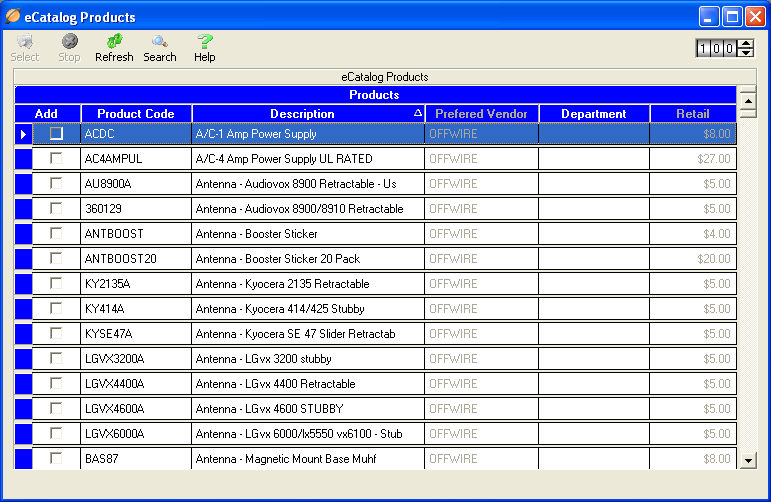Decrease the record count spinner value

tap(746, 52)
